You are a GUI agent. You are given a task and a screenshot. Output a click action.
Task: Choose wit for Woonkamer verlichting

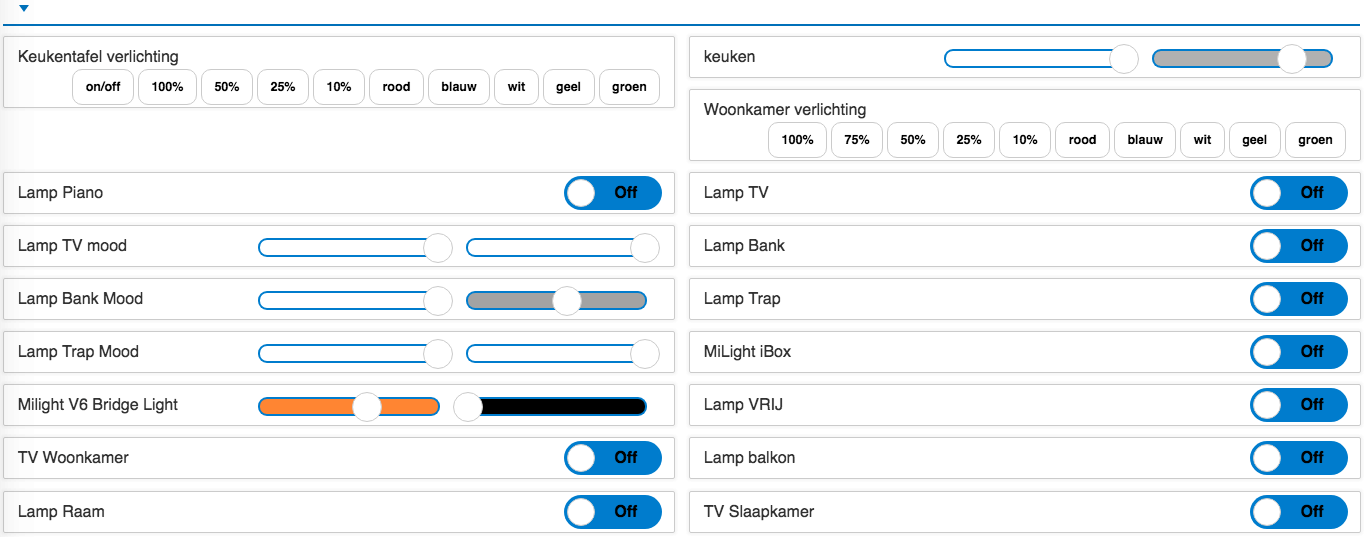click(x=1202, y=140)
